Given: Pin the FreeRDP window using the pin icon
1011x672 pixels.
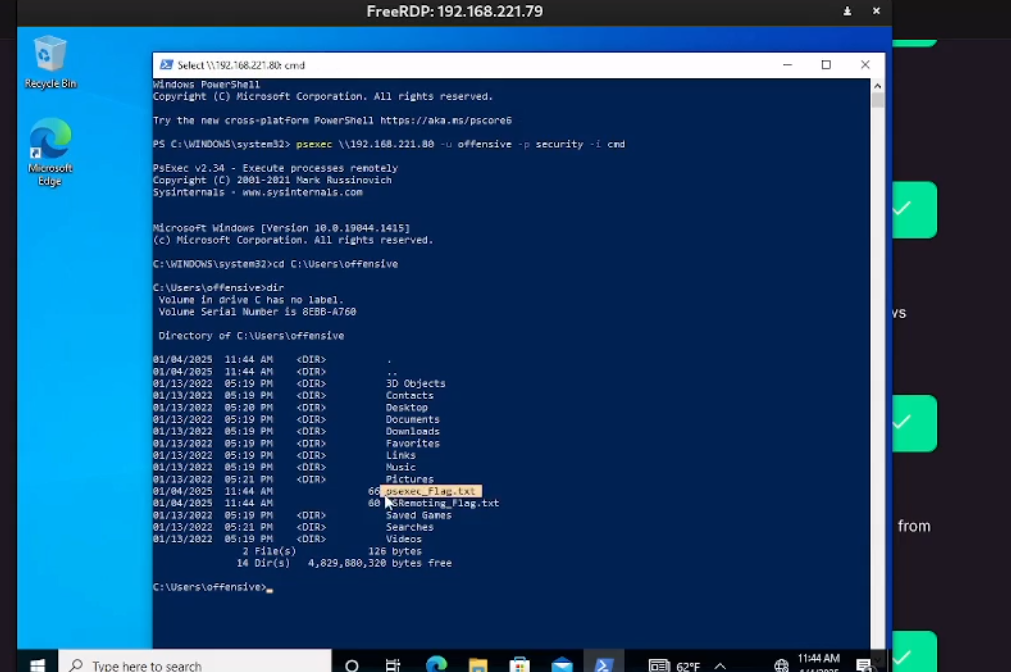Looking at the screenshot, I should [x=847, y=11].
